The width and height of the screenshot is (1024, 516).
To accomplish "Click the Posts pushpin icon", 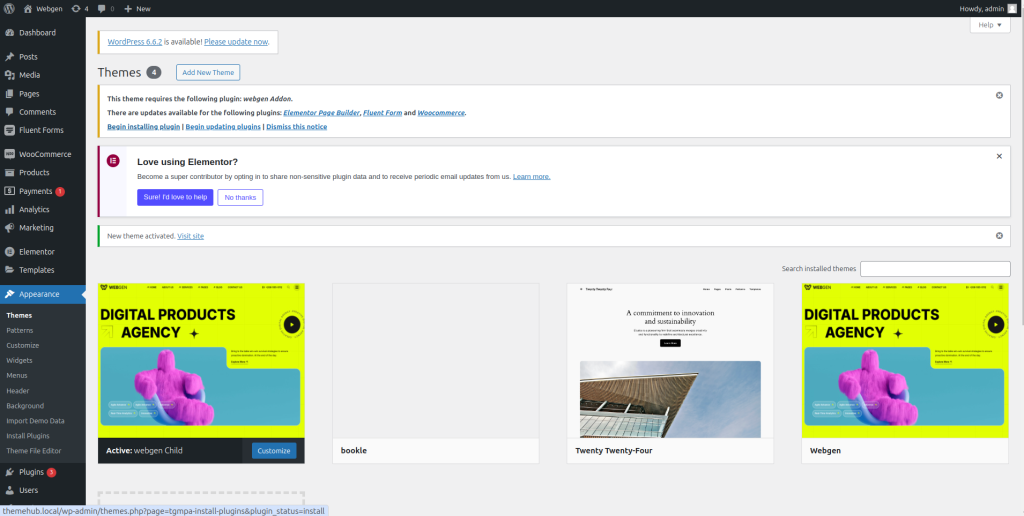I will 9,57.
